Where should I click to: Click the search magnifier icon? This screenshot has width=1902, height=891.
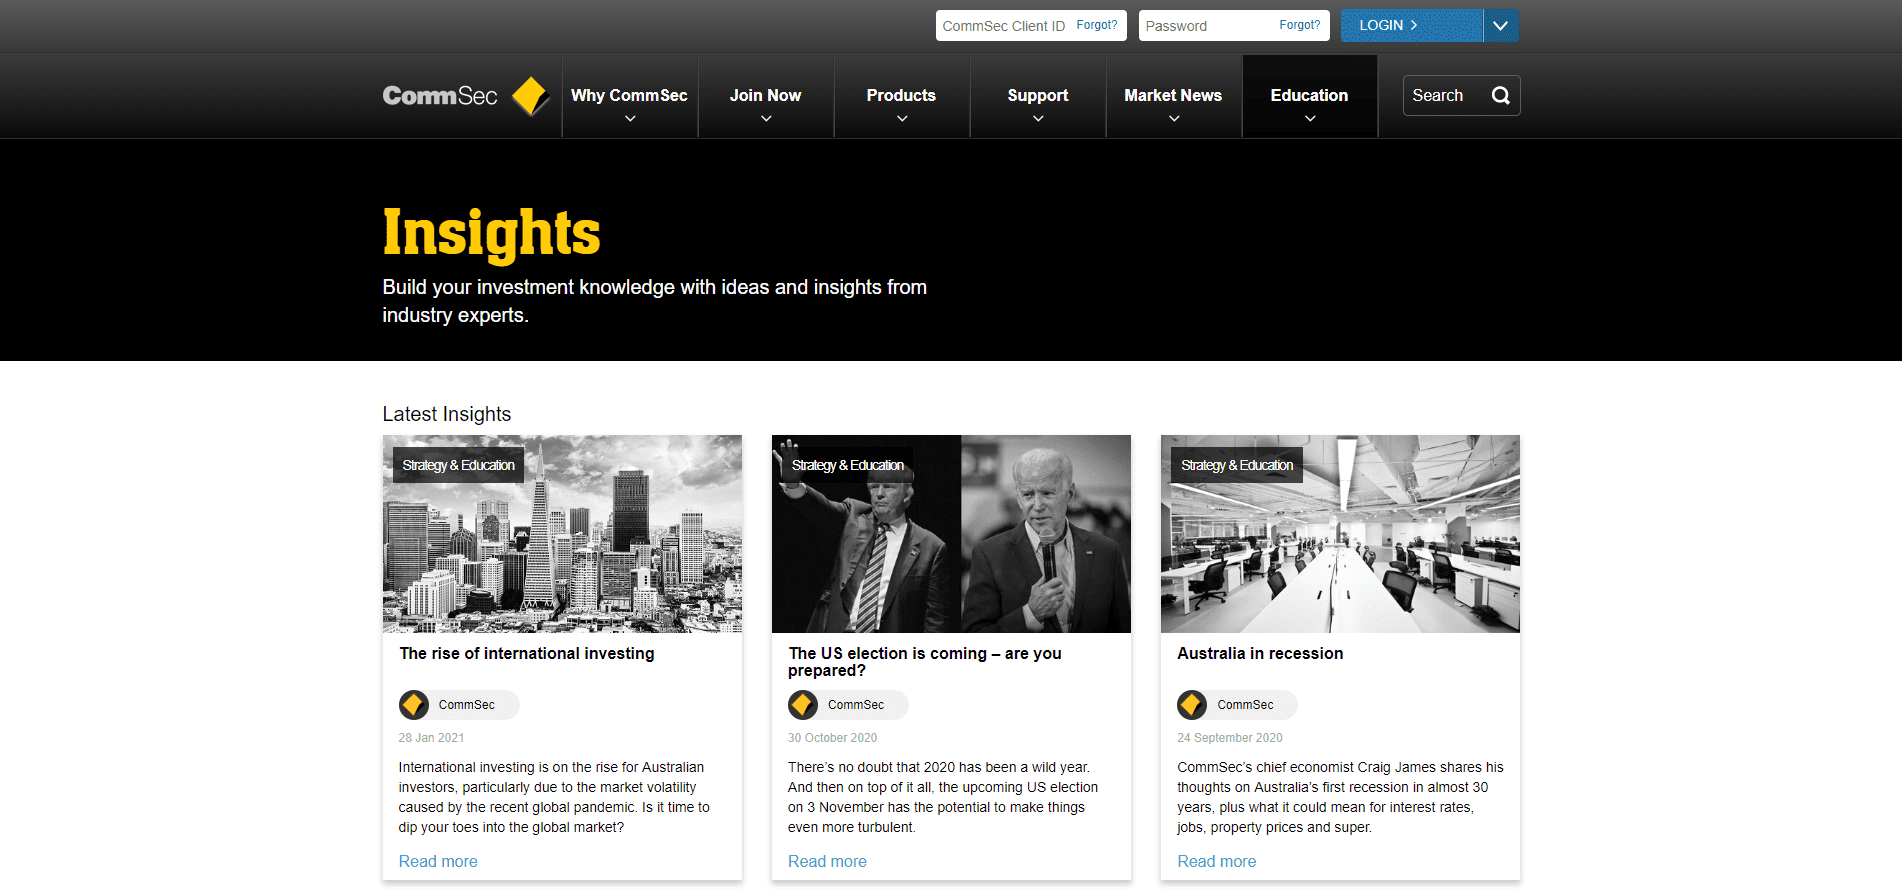(x=1500, y=96)
